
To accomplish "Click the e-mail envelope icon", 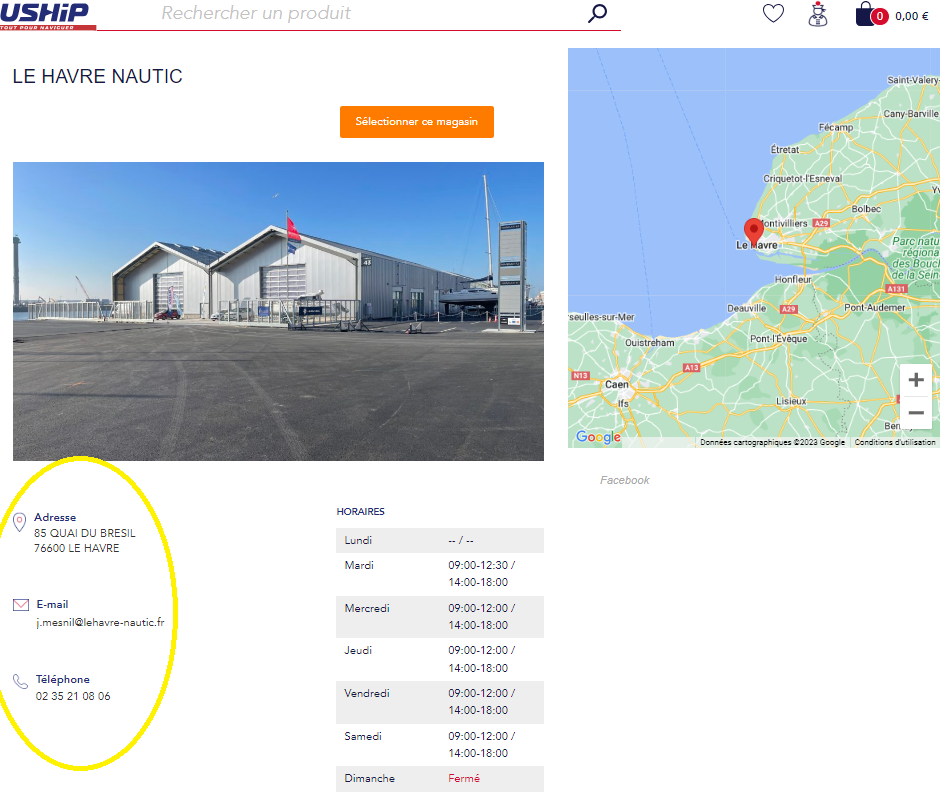I will point(20,605).
